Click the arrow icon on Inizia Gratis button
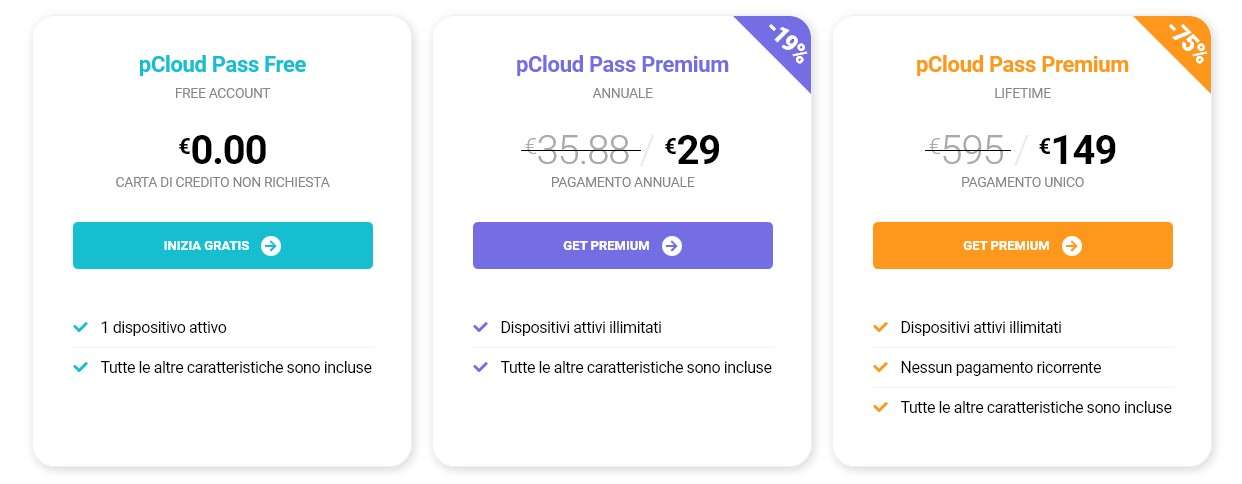1242x484 pixels. tap(271, 246)
